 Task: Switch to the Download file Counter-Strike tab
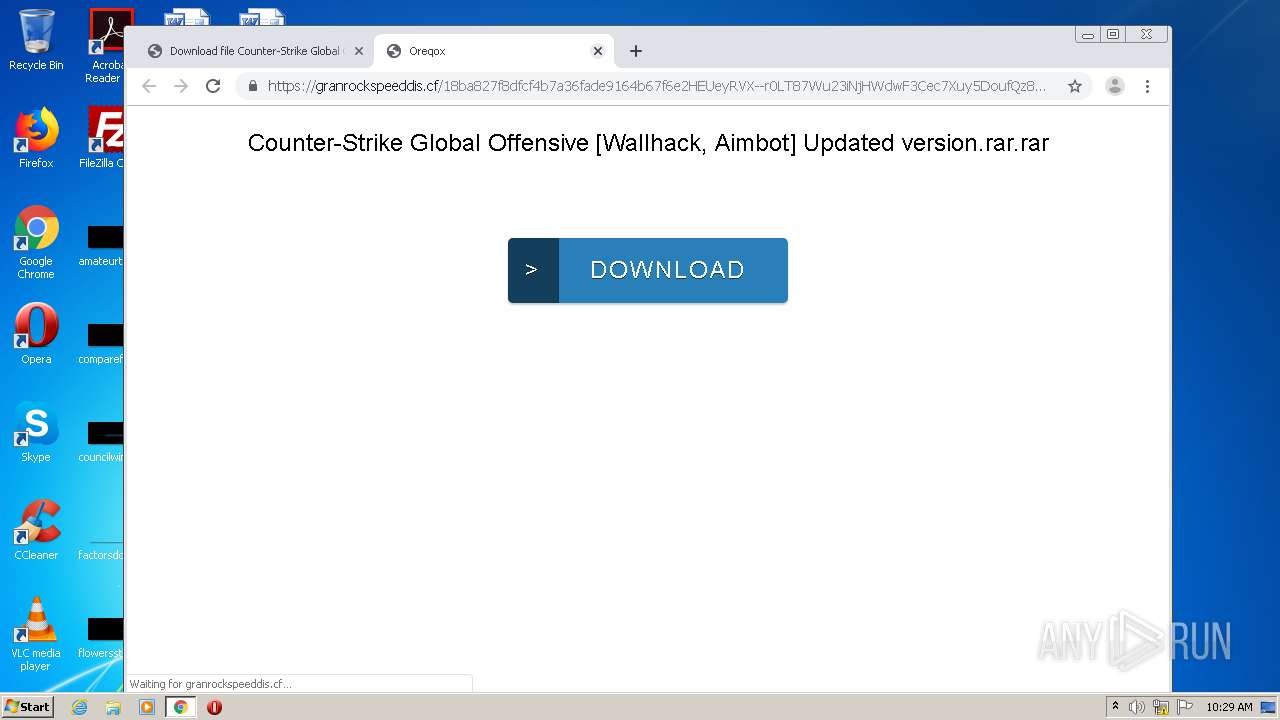(254, 51)
